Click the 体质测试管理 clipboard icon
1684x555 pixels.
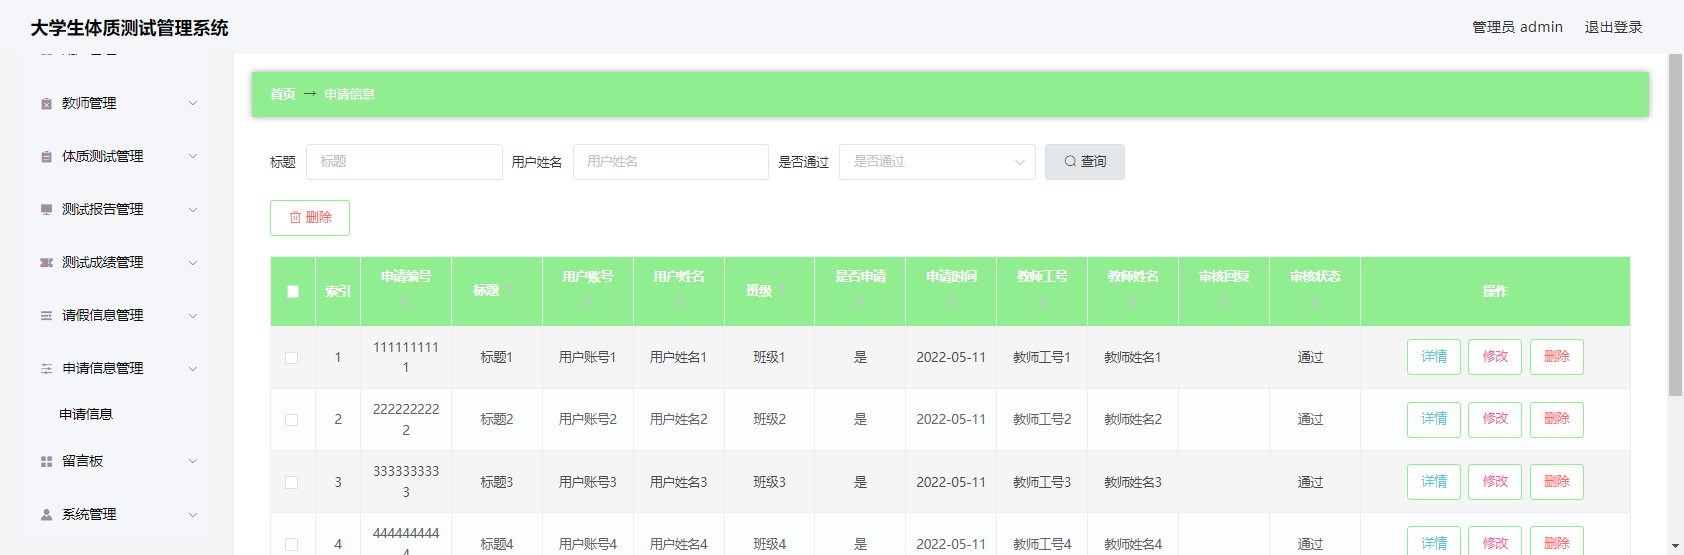[x=46, y=156]
